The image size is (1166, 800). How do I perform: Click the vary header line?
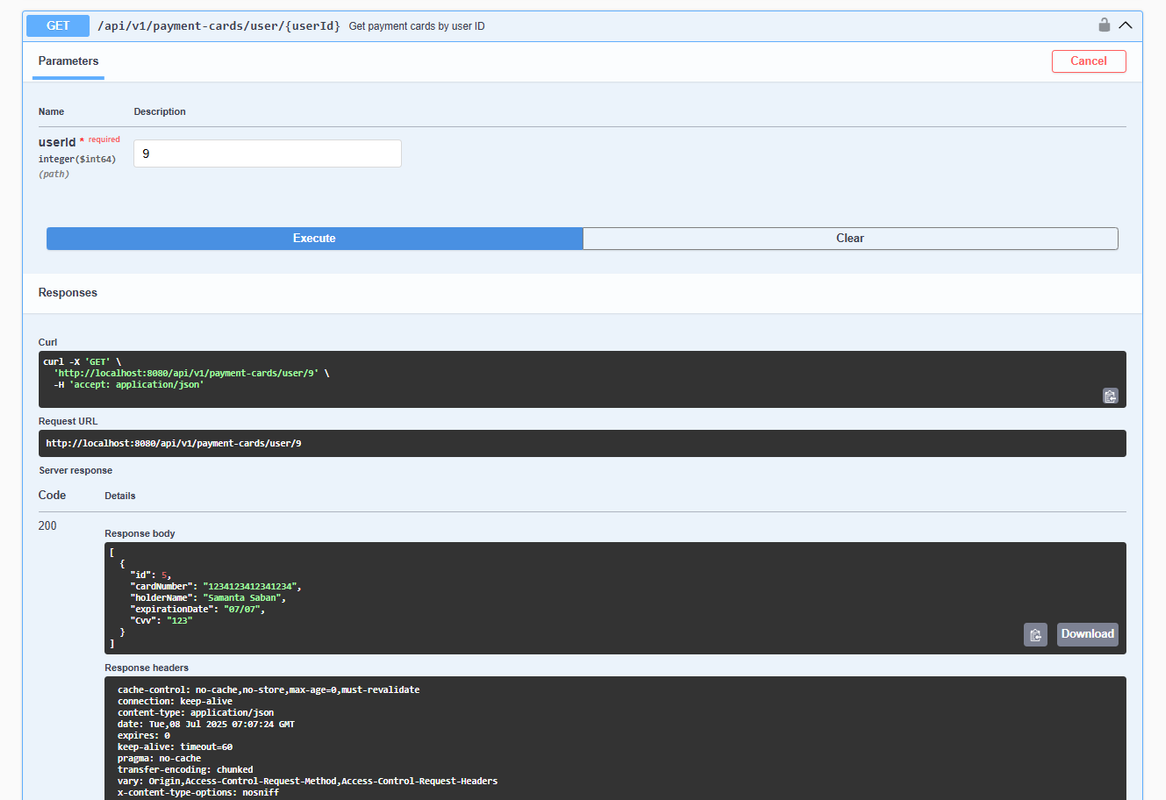coord(307,781)
